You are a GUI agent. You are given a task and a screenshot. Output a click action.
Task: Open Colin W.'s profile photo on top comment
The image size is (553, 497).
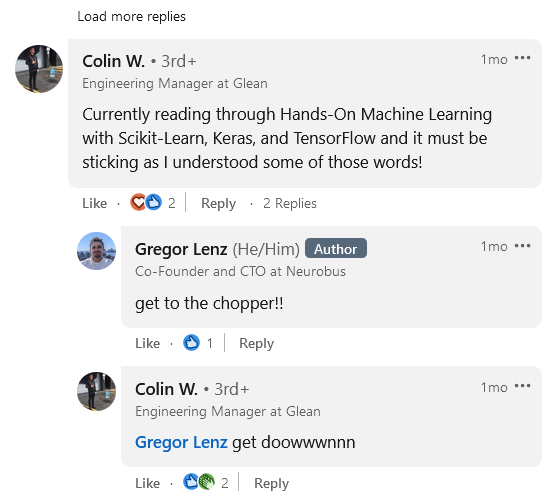click(x=39, y=69)
